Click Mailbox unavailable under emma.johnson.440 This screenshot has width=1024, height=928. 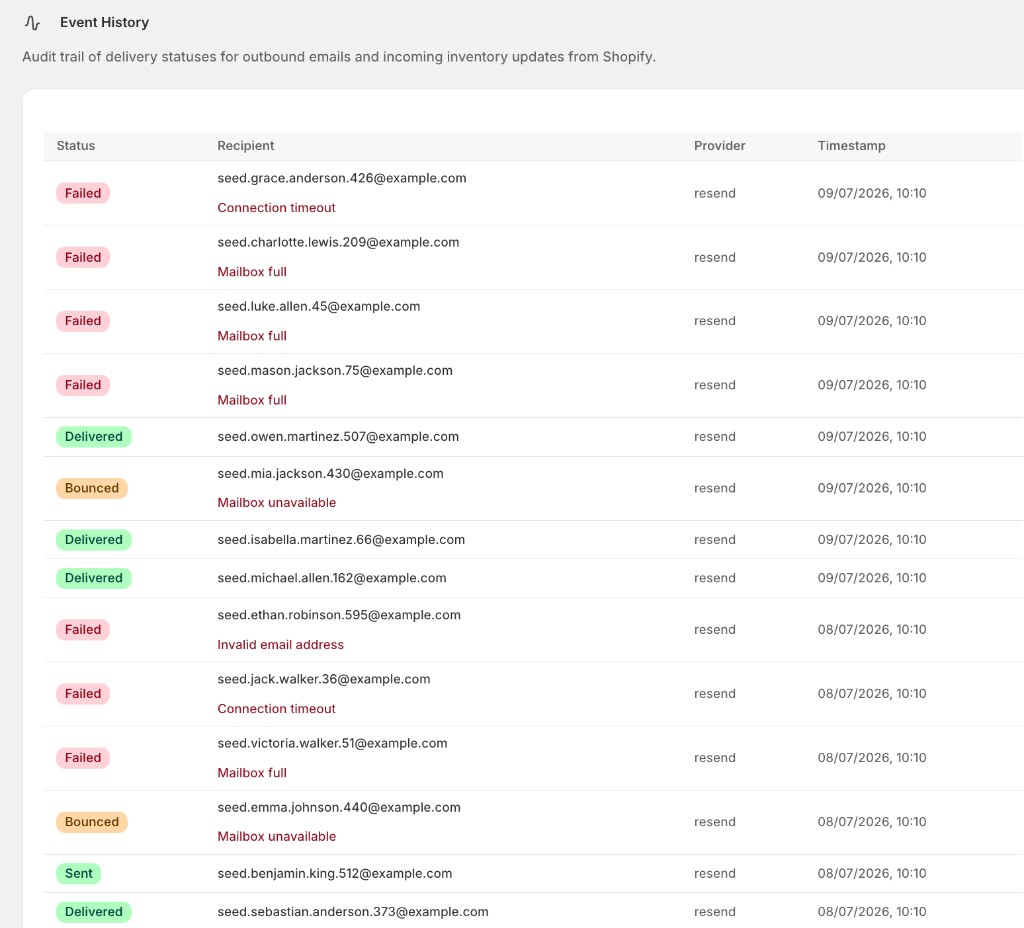[x=277, y=837]
